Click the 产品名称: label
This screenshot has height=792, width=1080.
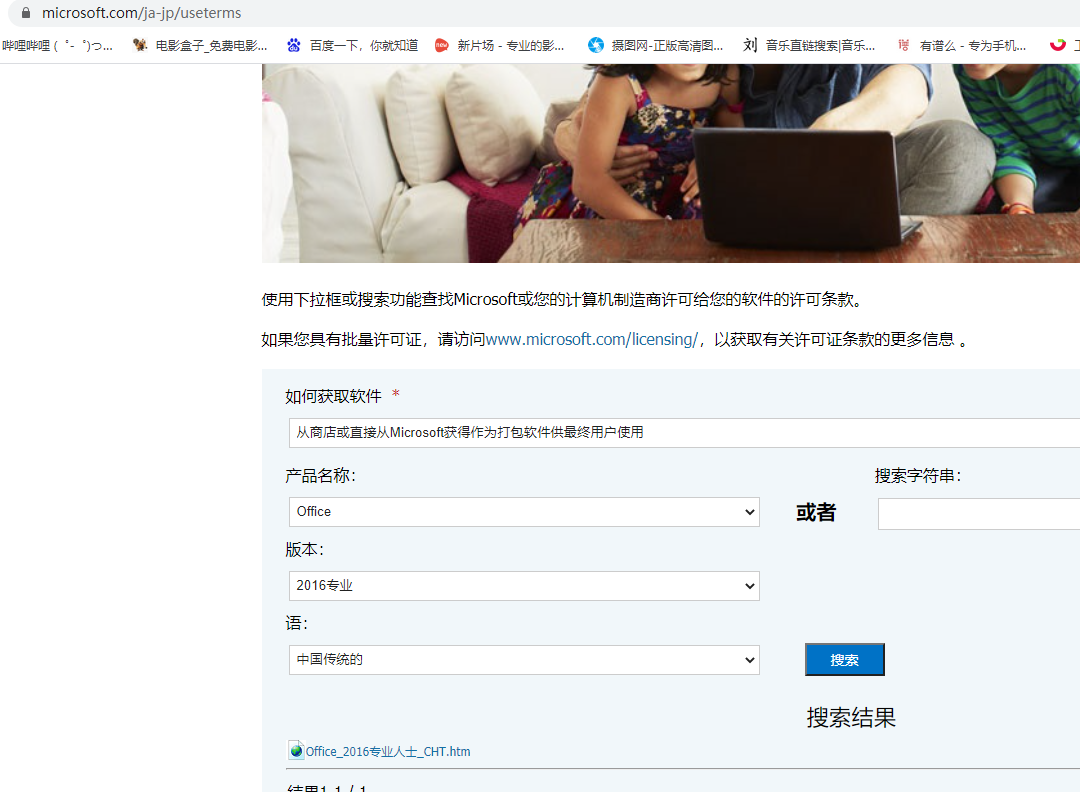320,476
